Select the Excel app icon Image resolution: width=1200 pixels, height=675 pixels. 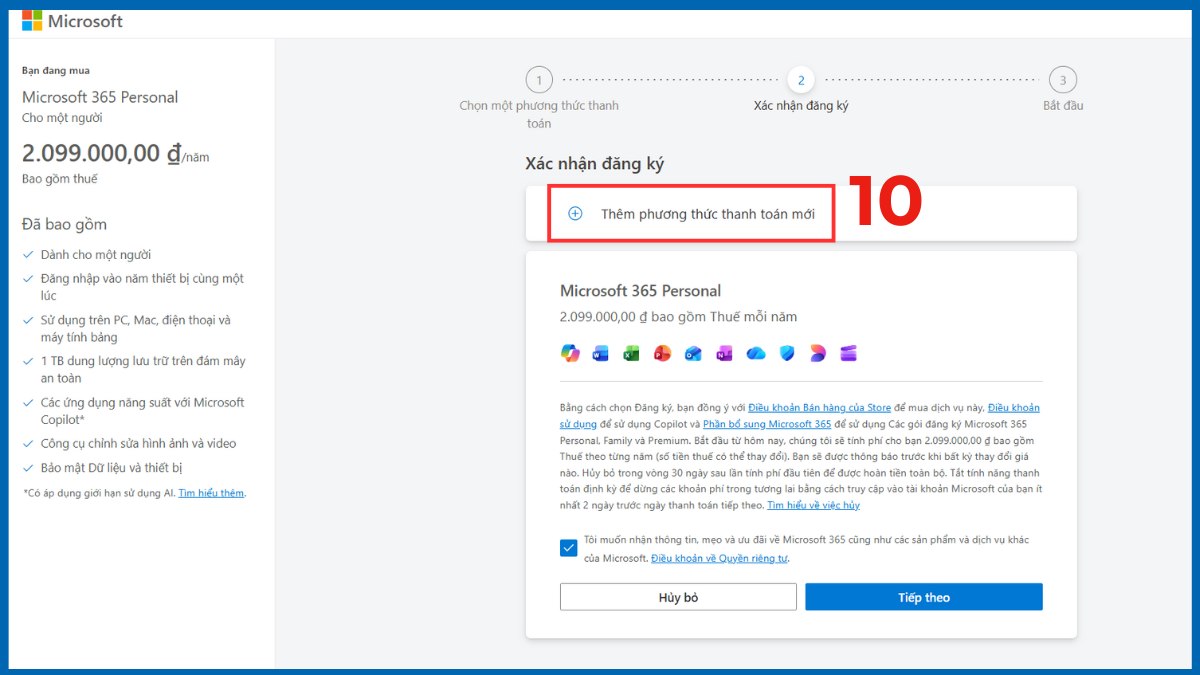tap(631, 353)
